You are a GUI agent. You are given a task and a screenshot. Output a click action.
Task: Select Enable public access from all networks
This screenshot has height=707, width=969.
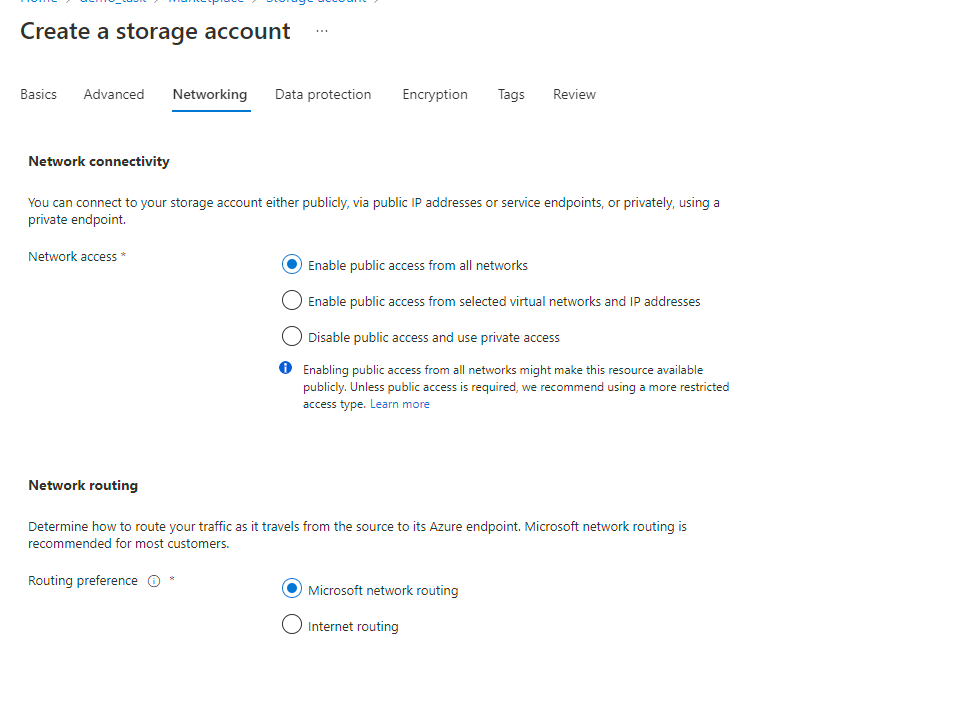pos(292,265)
